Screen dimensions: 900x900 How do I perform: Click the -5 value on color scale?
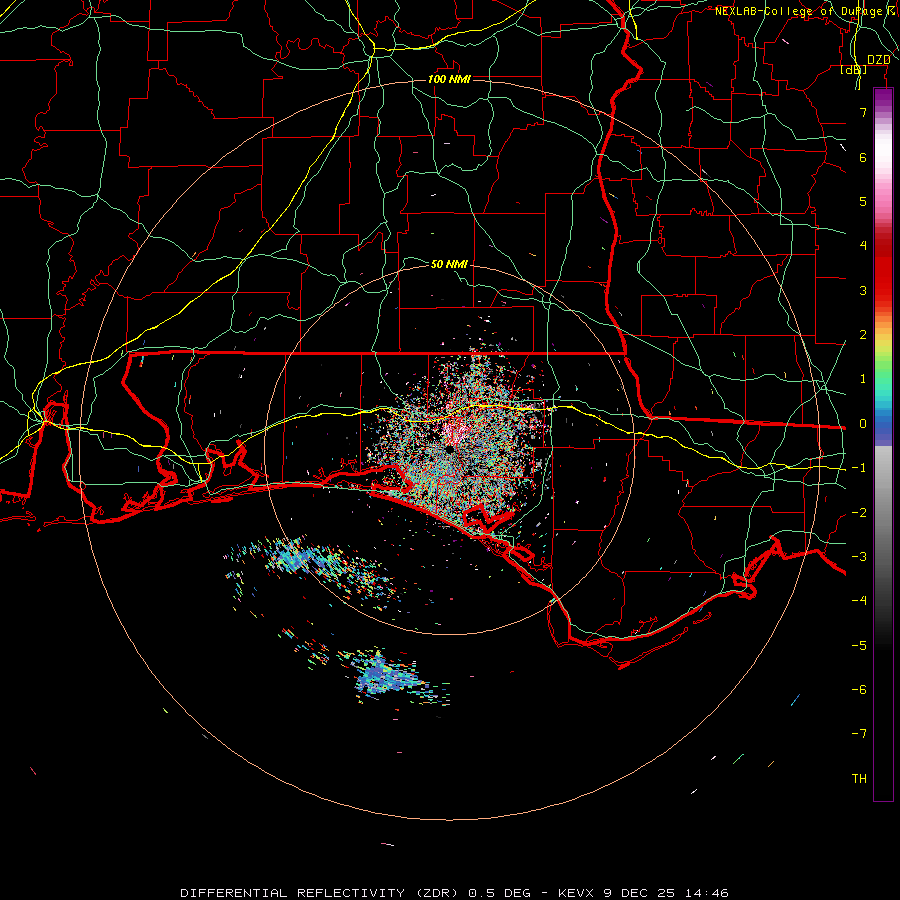point(860,646)
